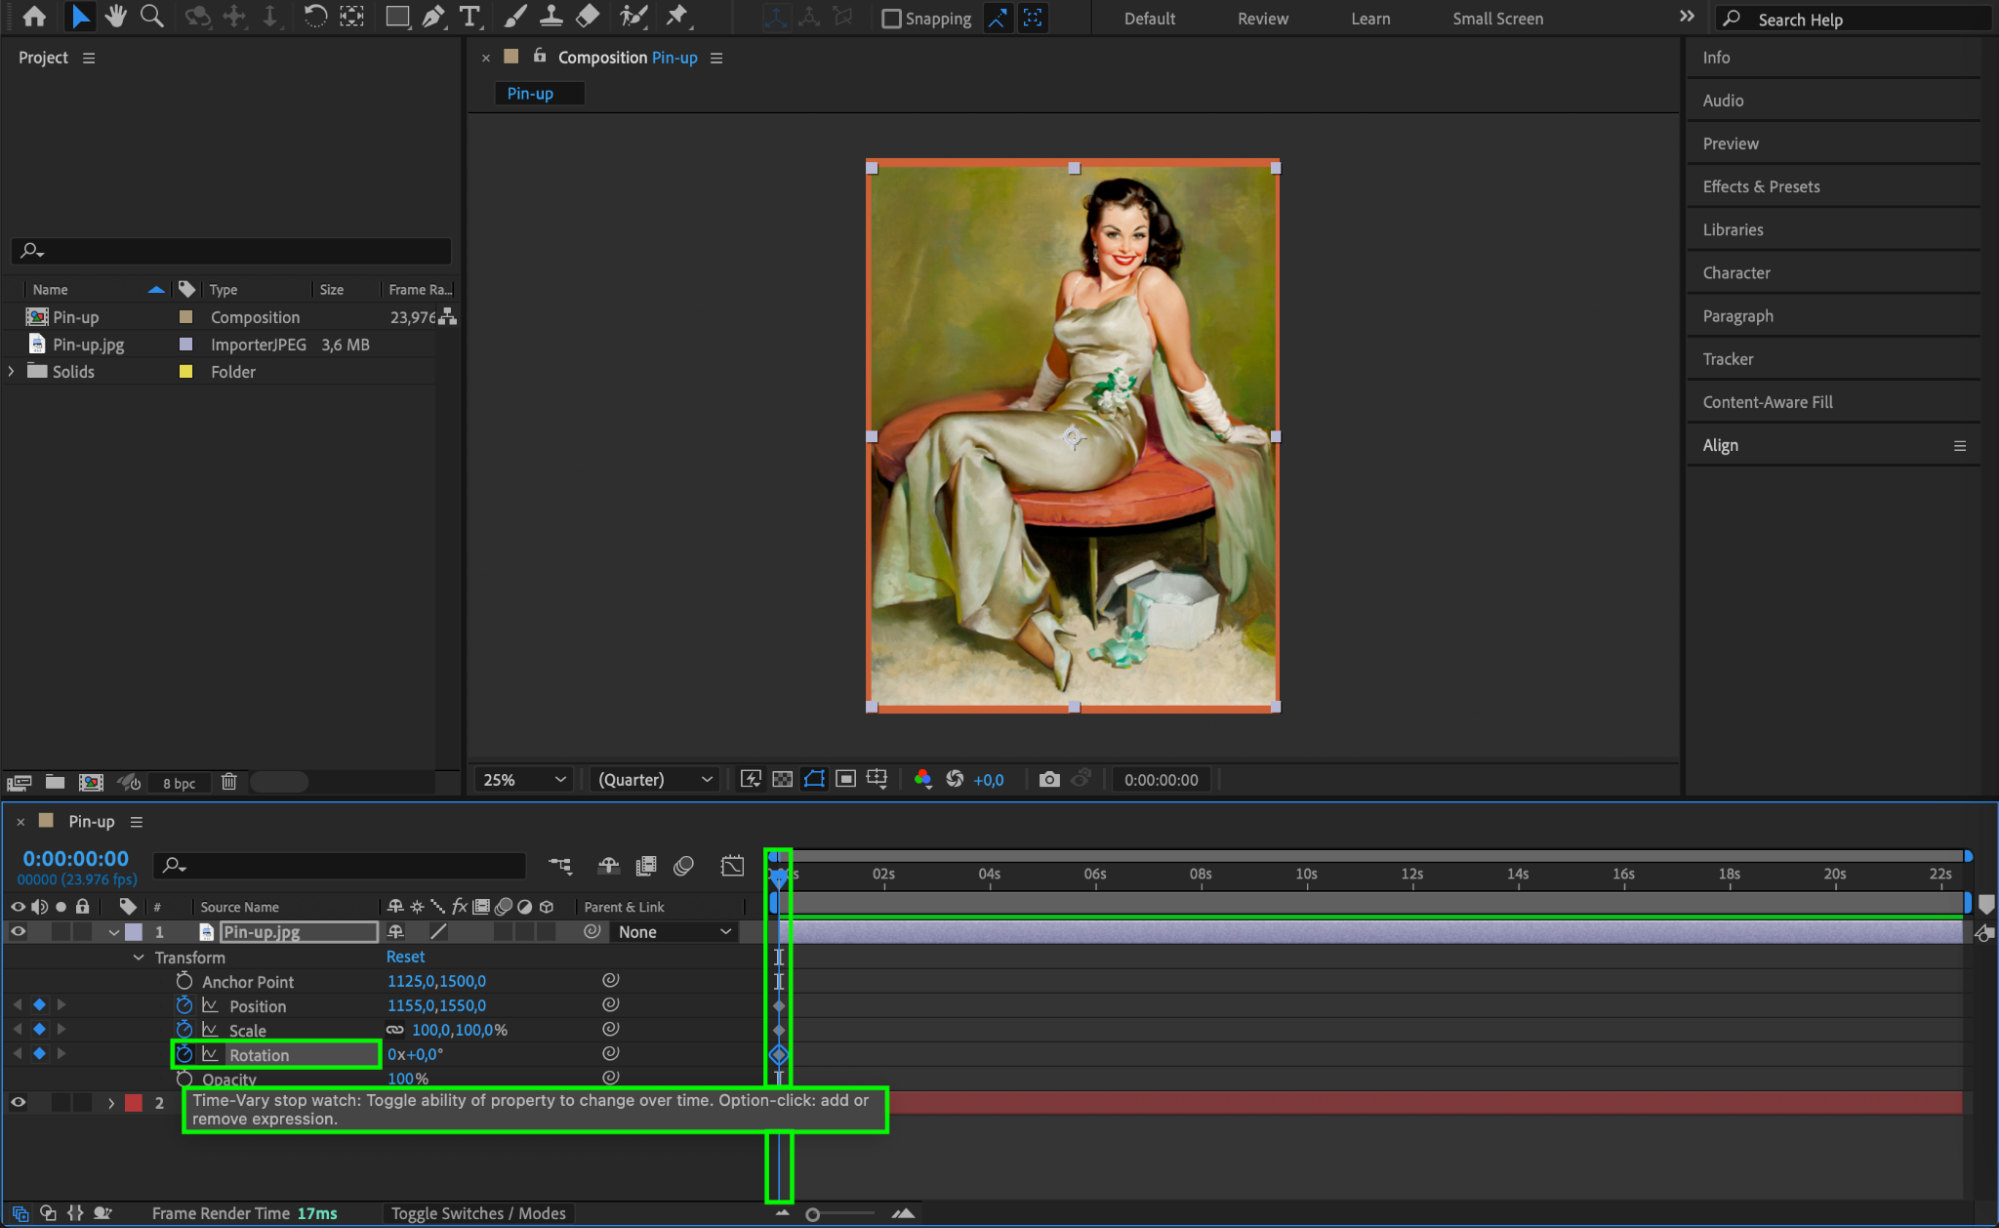1999x1228 pixels.
Task: Click Reset next to Transform
Action: [405, 957]
